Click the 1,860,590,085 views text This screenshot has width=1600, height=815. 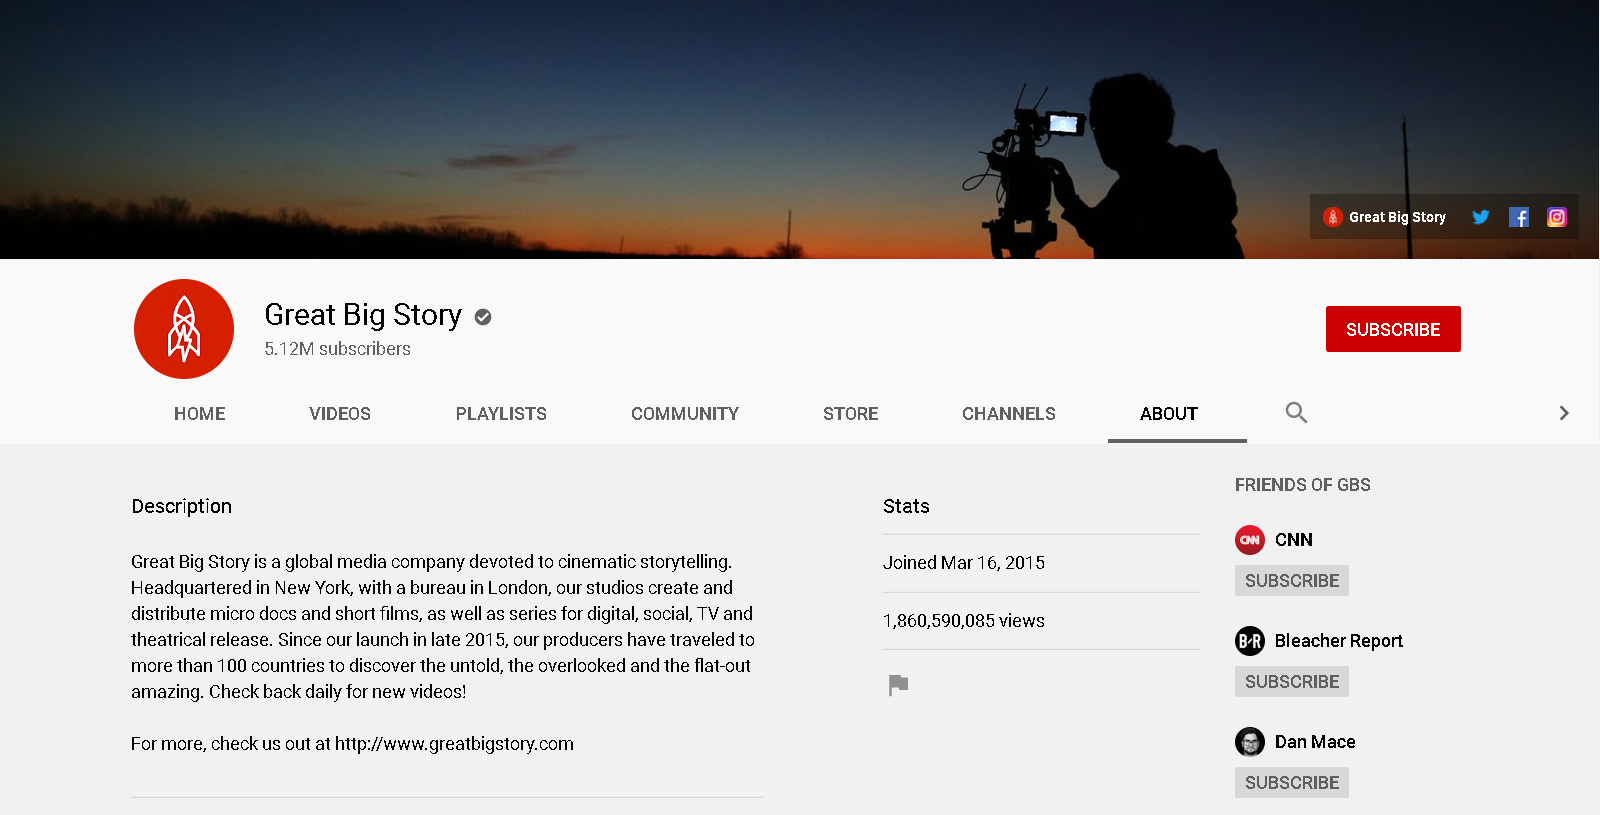coord(964,621)
